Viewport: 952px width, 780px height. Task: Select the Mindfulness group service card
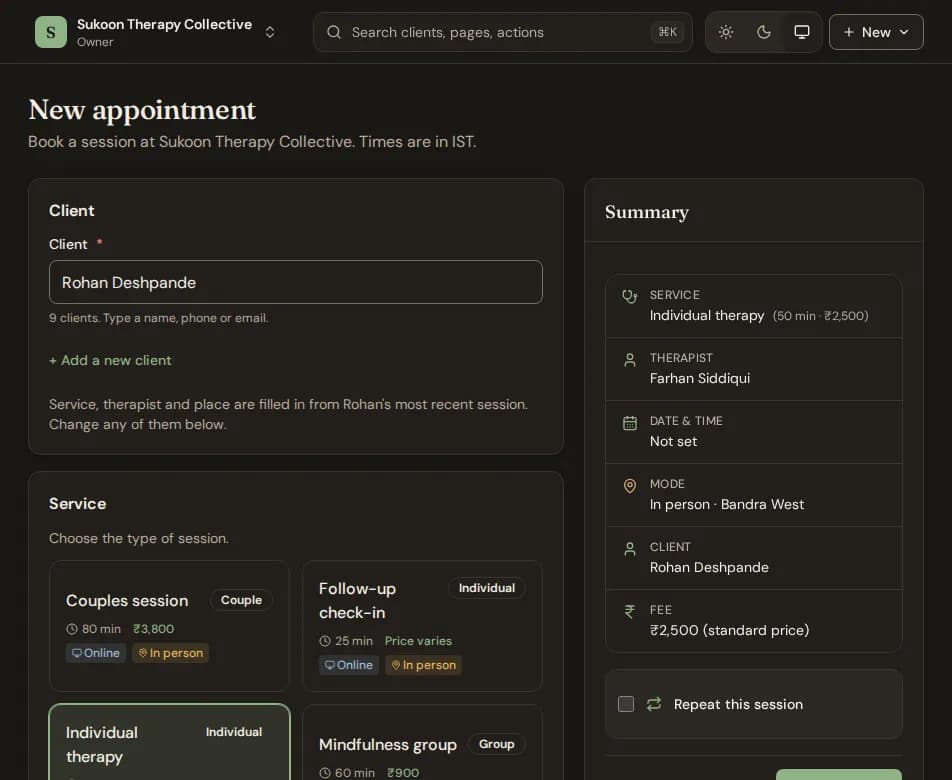click(422, 742)
